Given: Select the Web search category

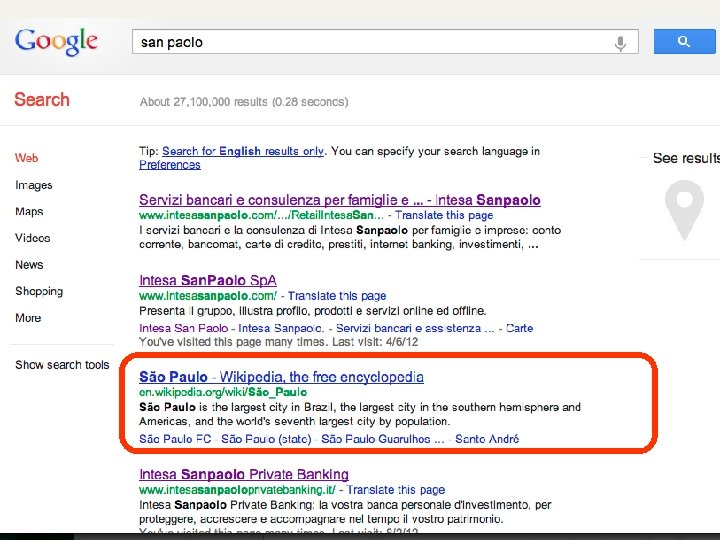Looking at the screenshot, I should (x=26, y=158).
